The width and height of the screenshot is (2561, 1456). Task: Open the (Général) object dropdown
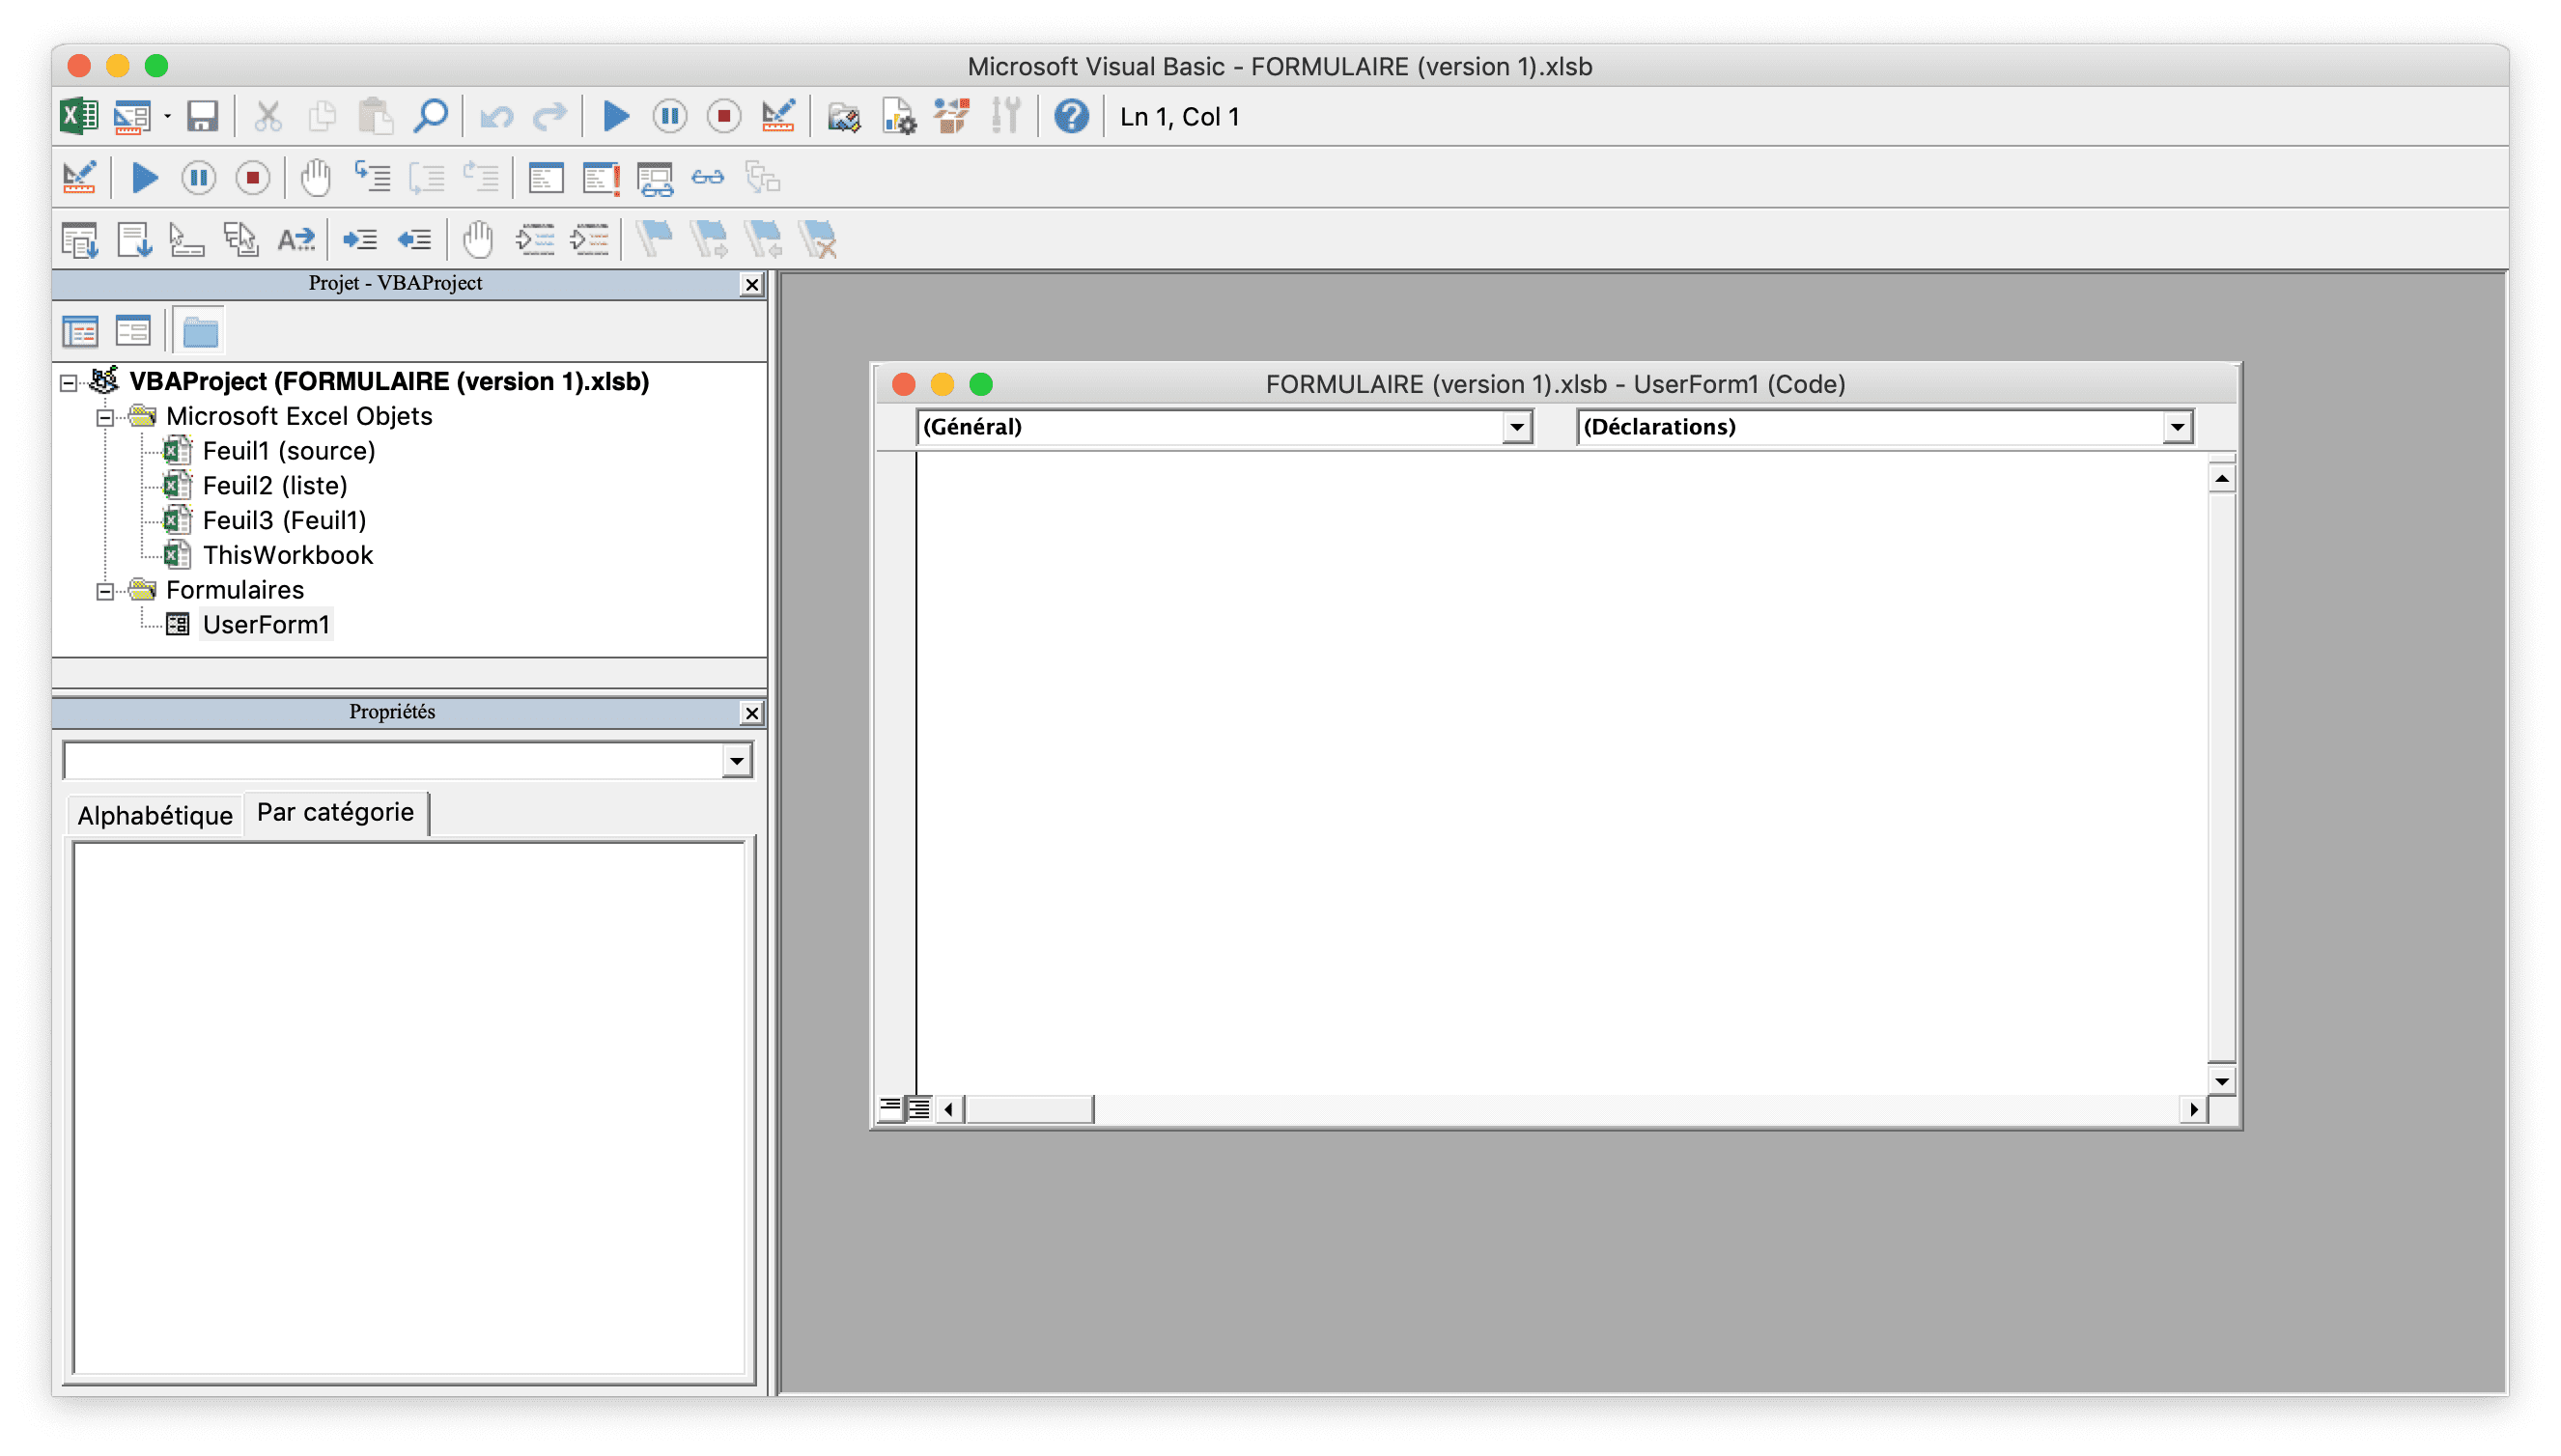1516,427
